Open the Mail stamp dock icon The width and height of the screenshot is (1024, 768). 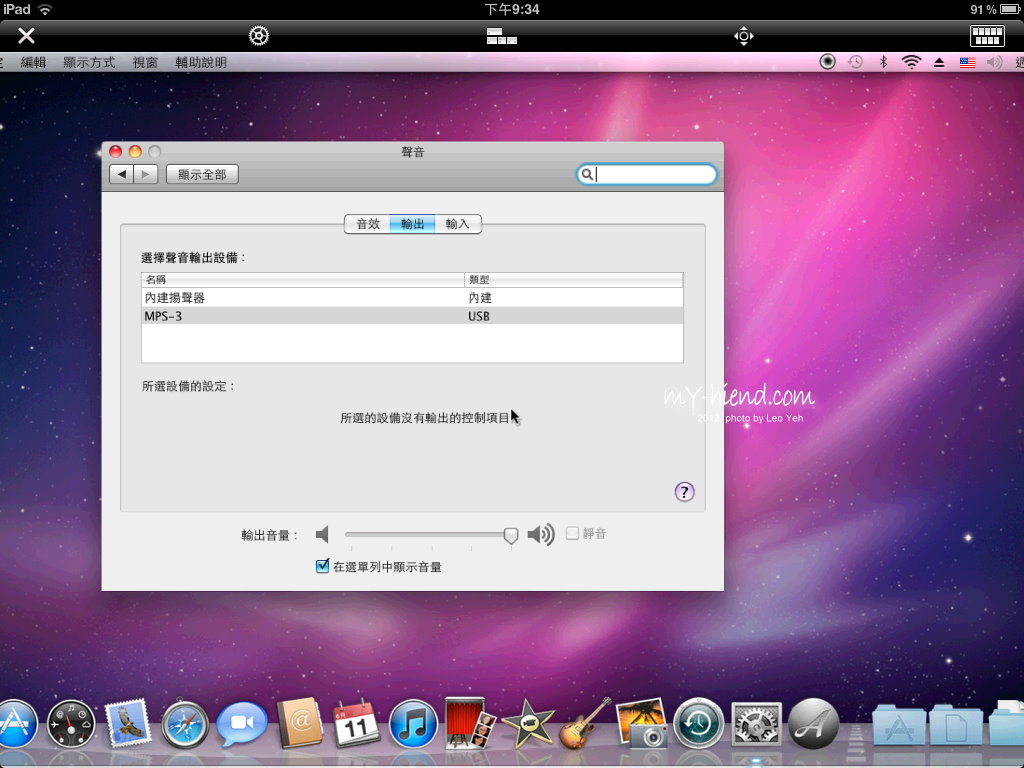[x=128, y=722]
